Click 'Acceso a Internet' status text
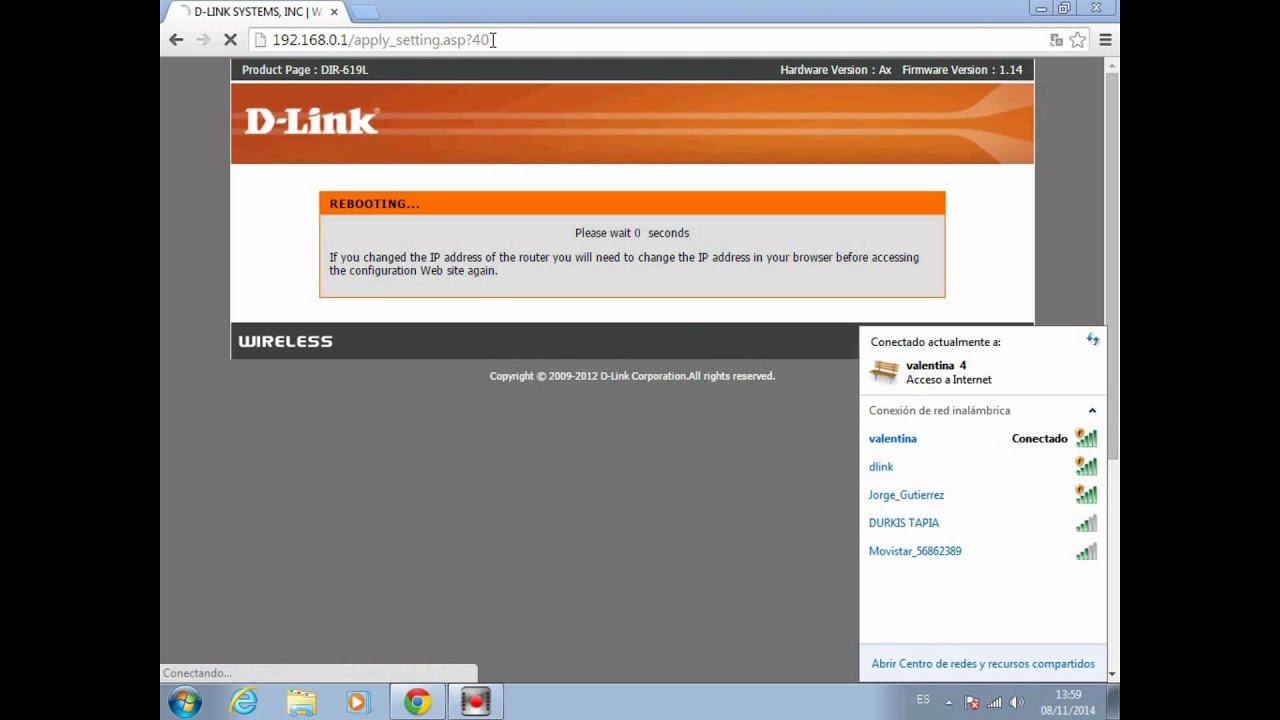Image resolution: width=1280 pixels, height=720 pixels. coord(949,380)
